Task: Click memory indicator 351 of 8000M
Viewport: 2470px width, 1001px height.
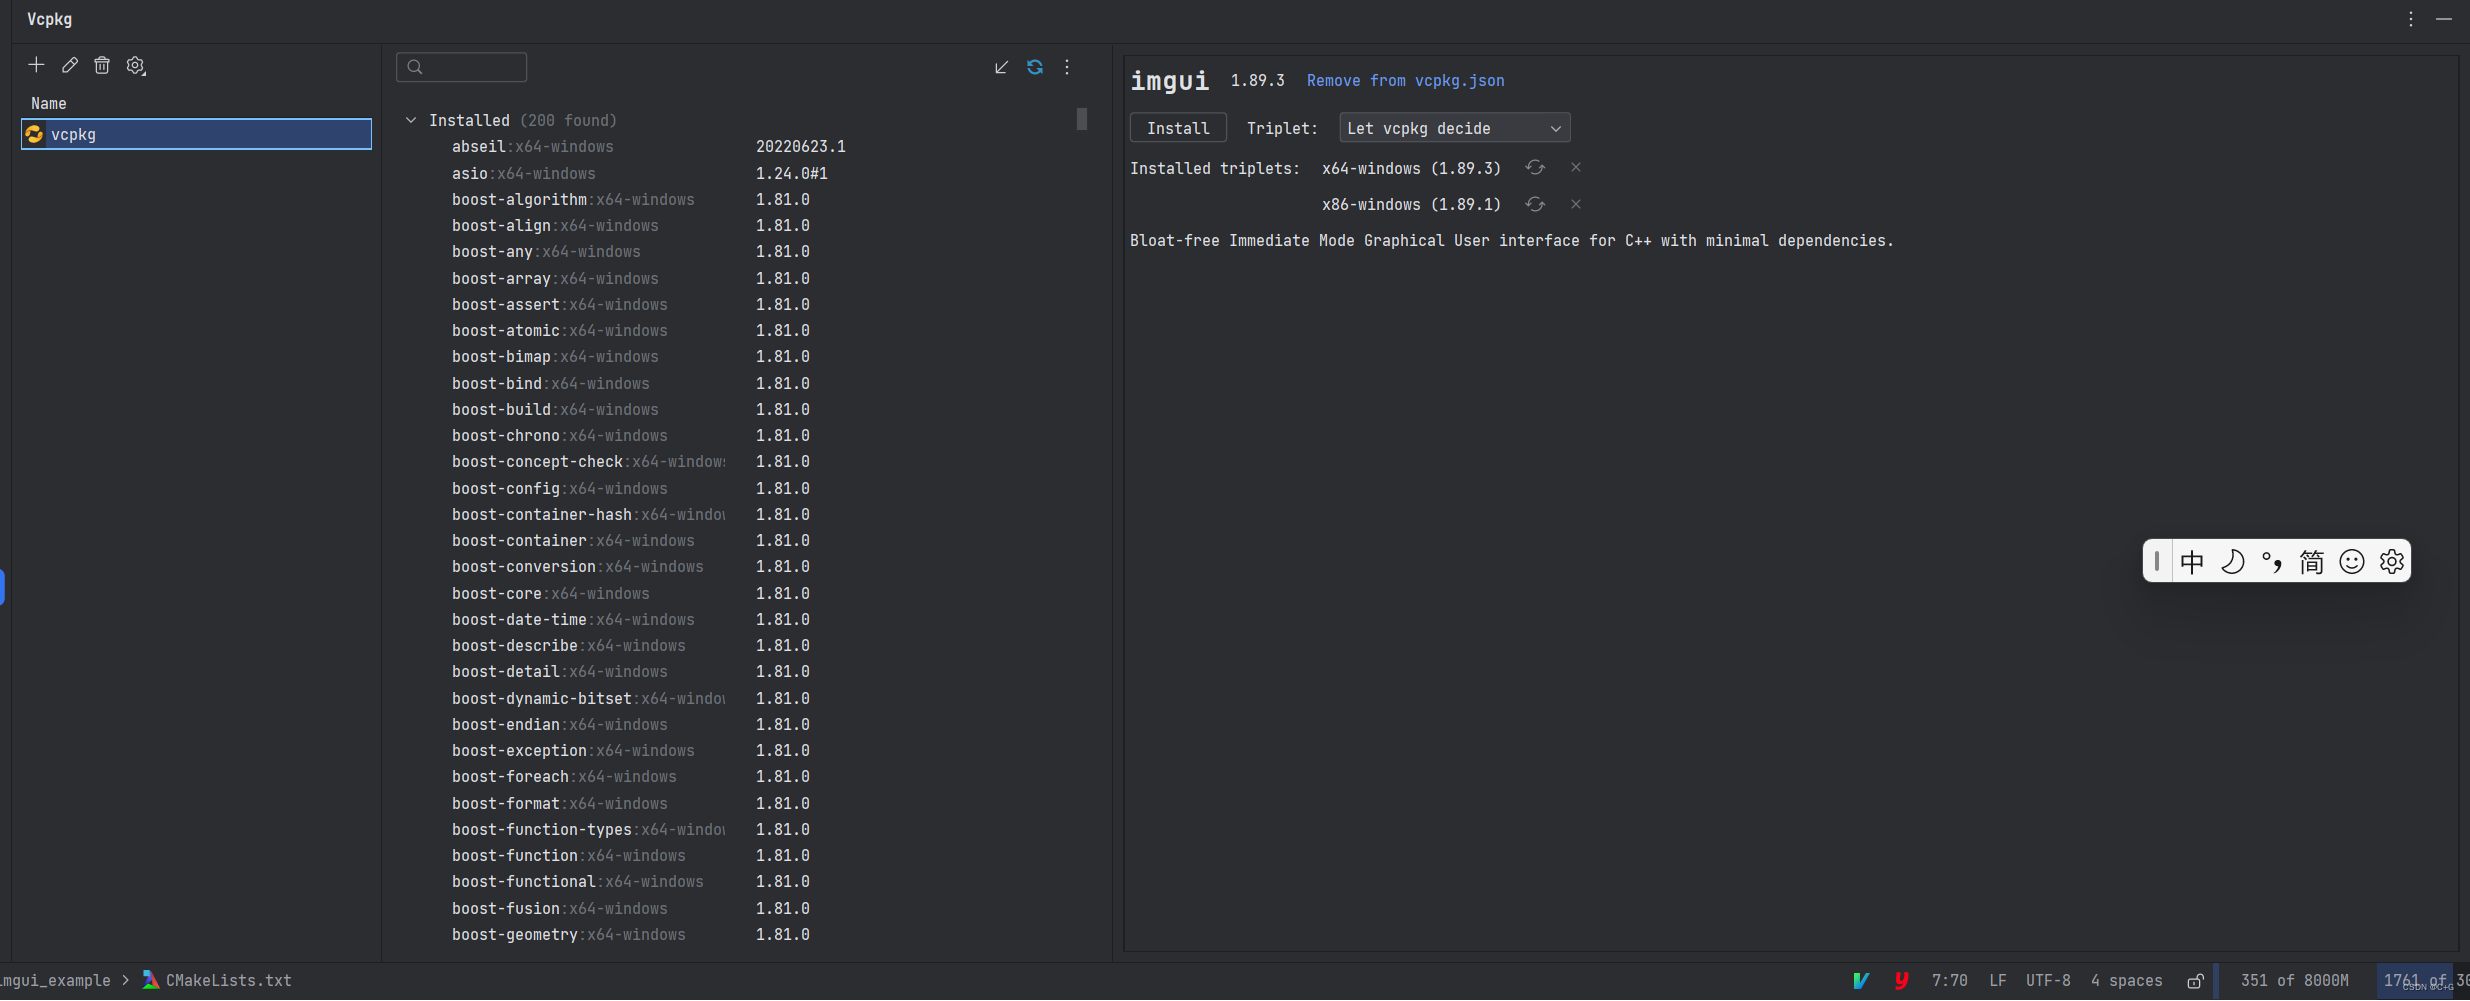Action: (x=2294, y=981)
